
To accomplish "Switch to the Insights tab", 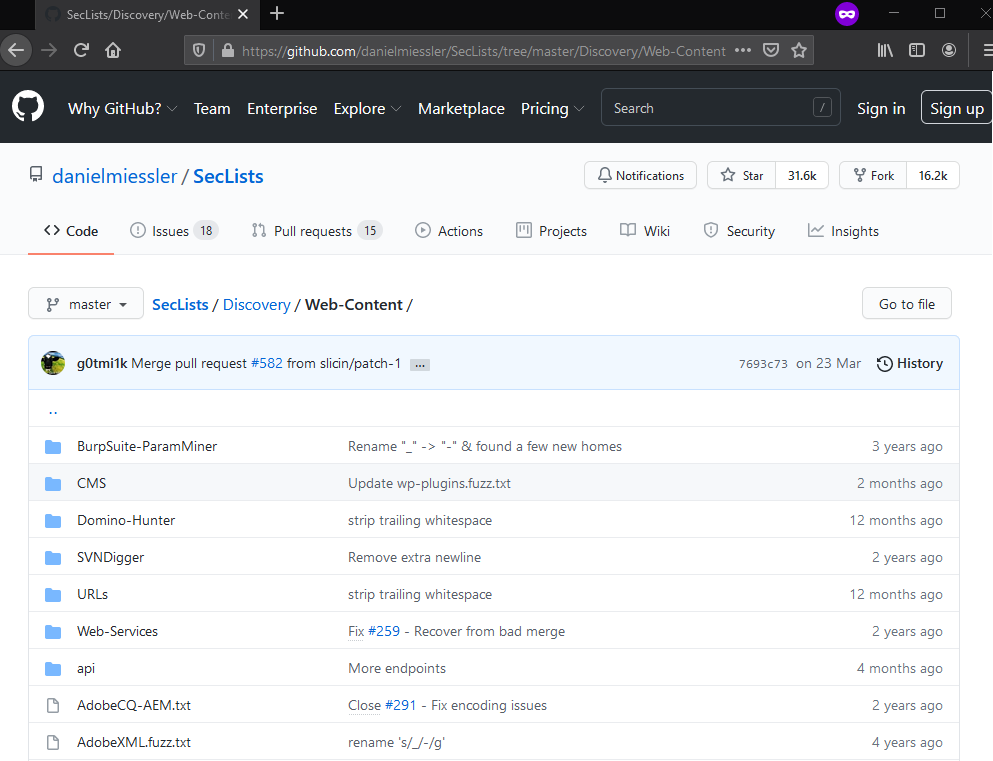I will tap(844, 231).
